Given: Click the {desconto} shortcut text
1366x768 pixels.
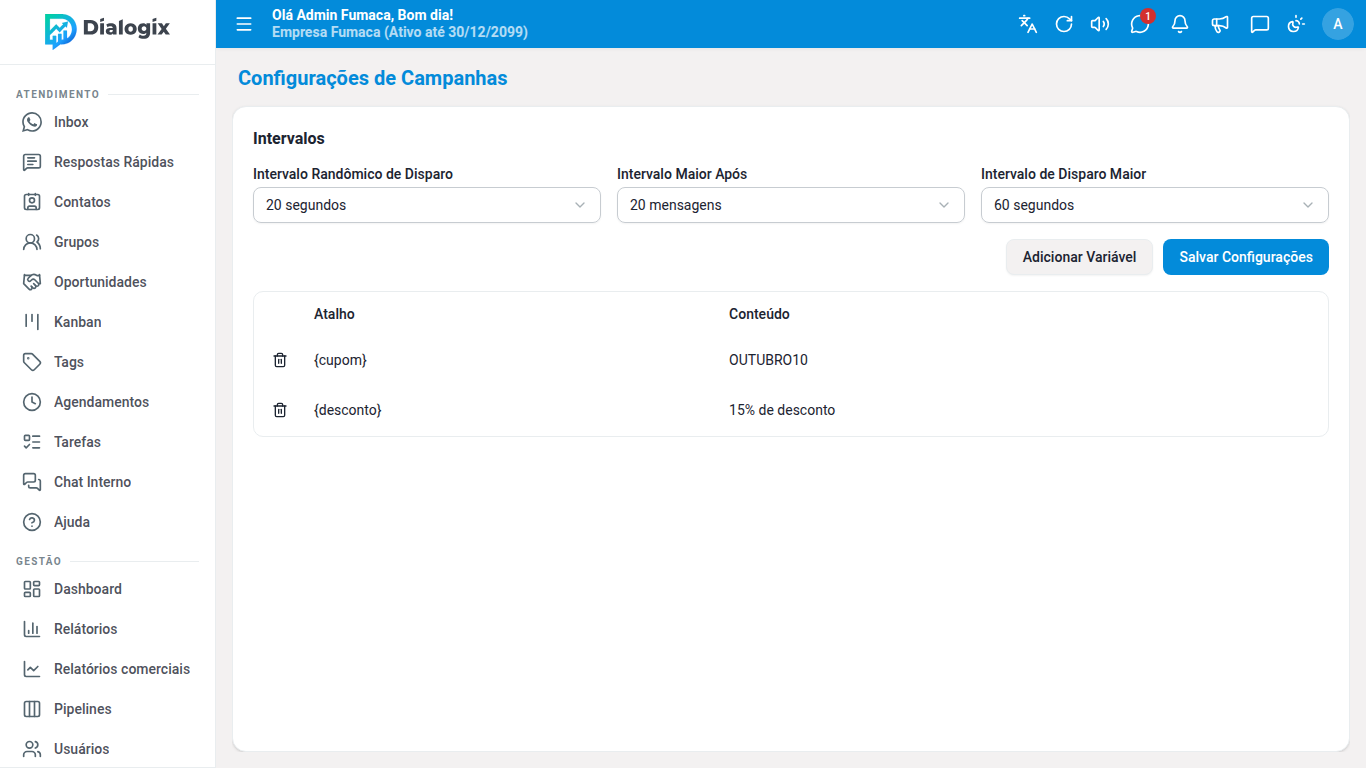Looking at the screenshot, I should pyautogui.click(x=348, y=410).
